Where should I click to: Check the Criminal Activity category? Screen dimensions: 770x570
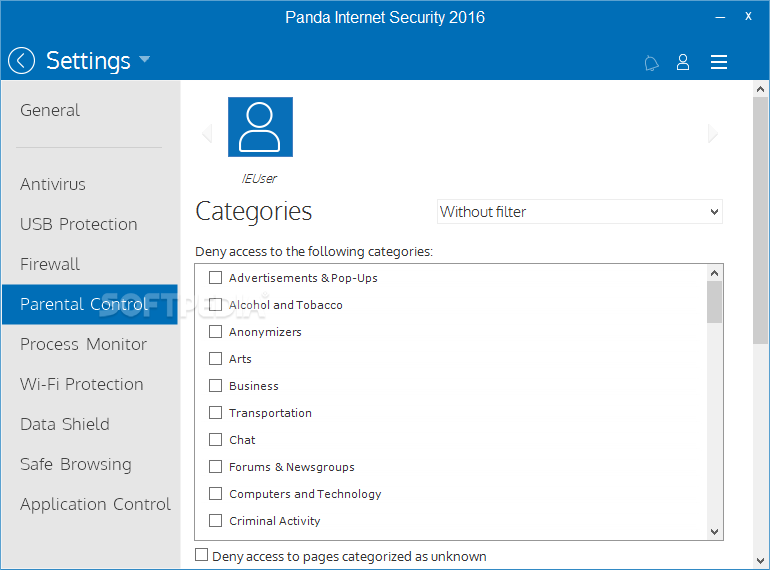pyautogui.click(x=215, y=521)
